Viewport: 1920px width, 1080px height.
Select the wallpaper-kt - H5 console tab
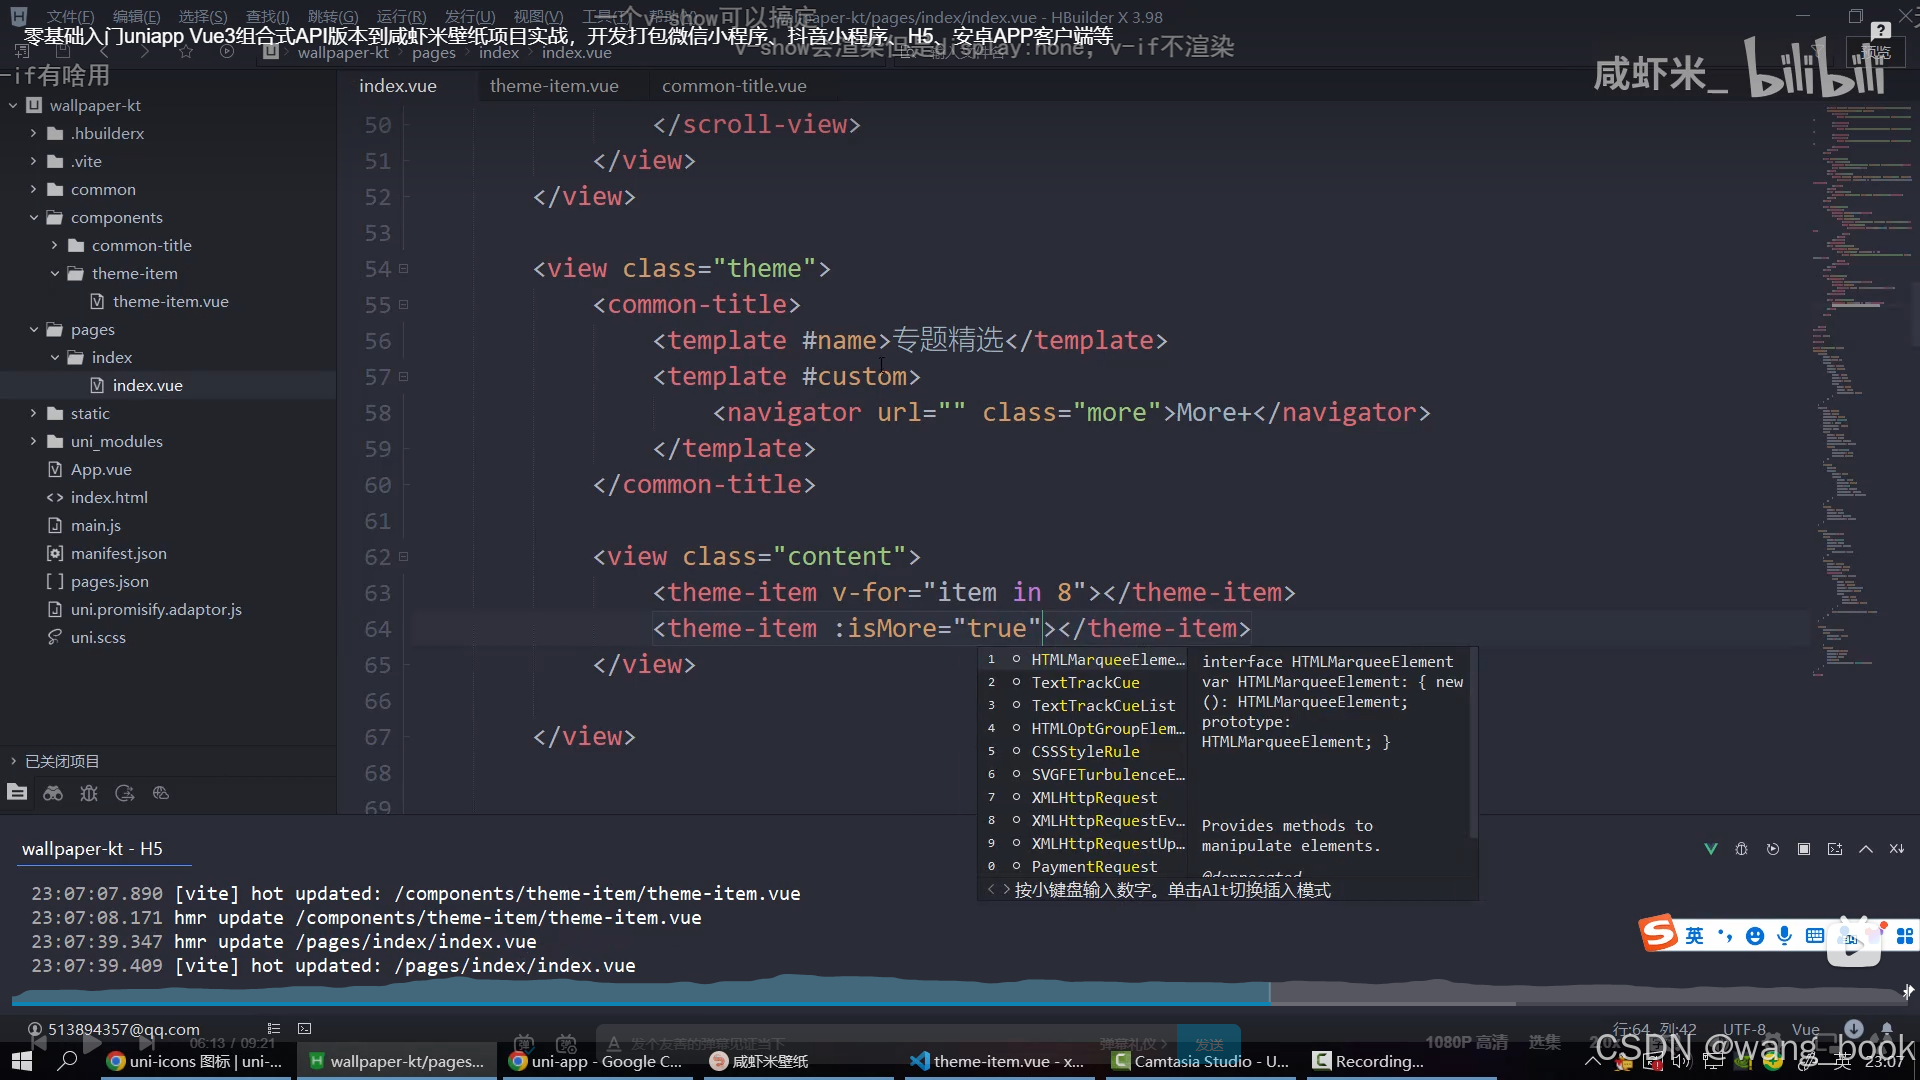pyautogui.click(x=92, y=849)
